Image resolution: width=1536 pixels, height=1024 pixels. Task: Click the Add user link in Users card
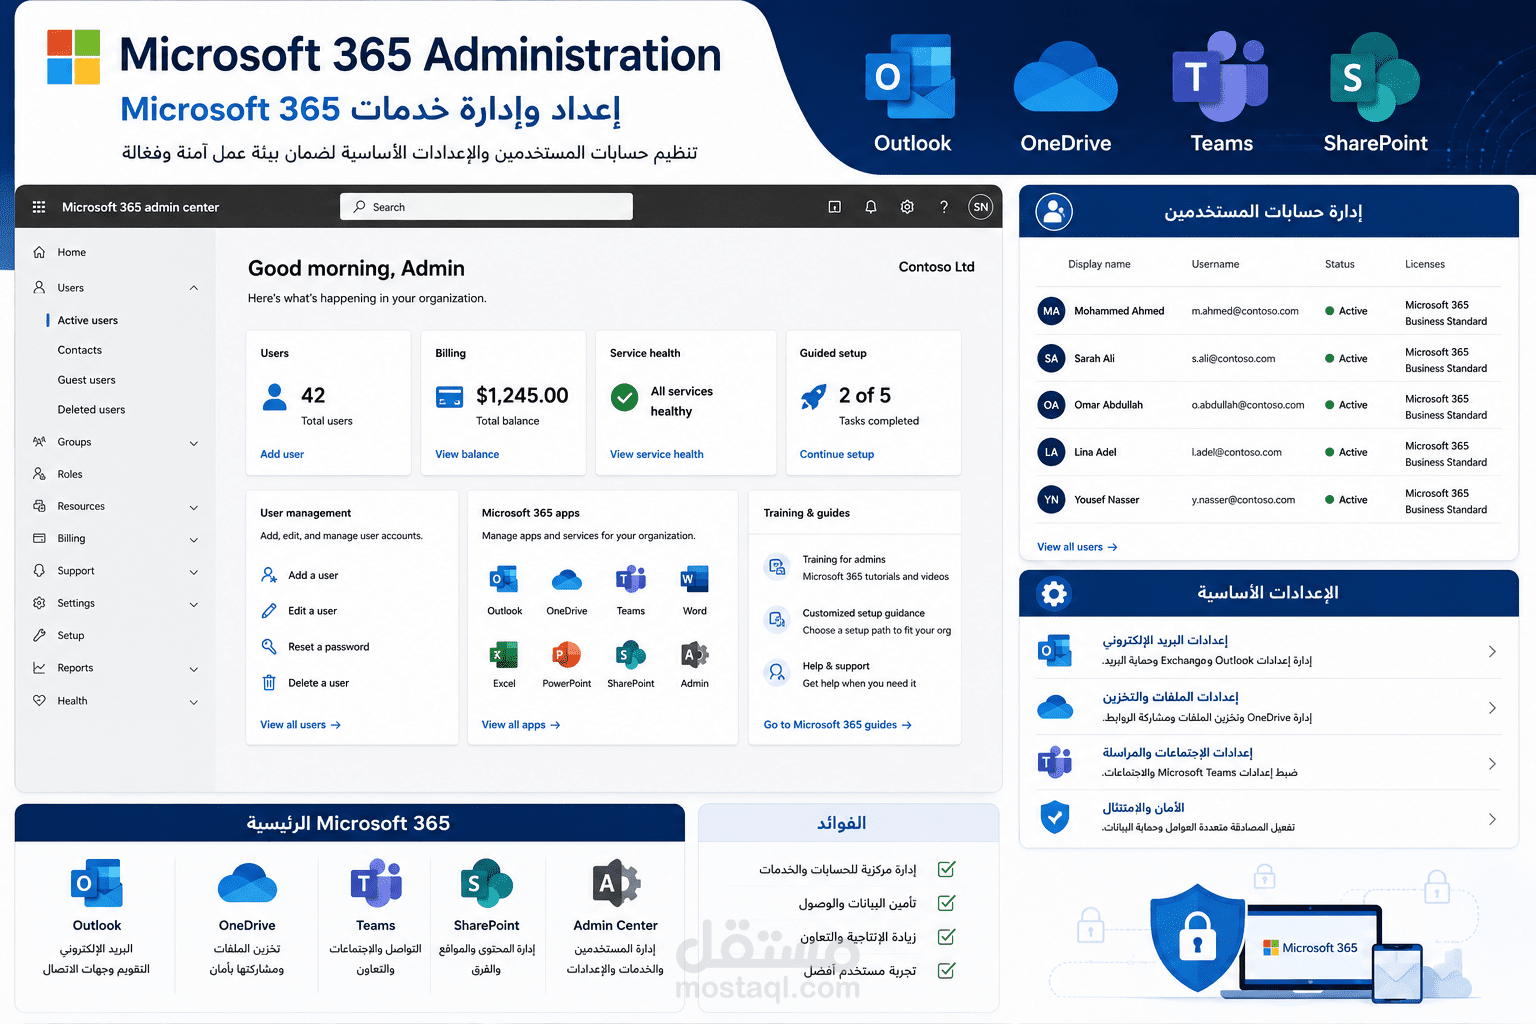(x=282, y=454)
